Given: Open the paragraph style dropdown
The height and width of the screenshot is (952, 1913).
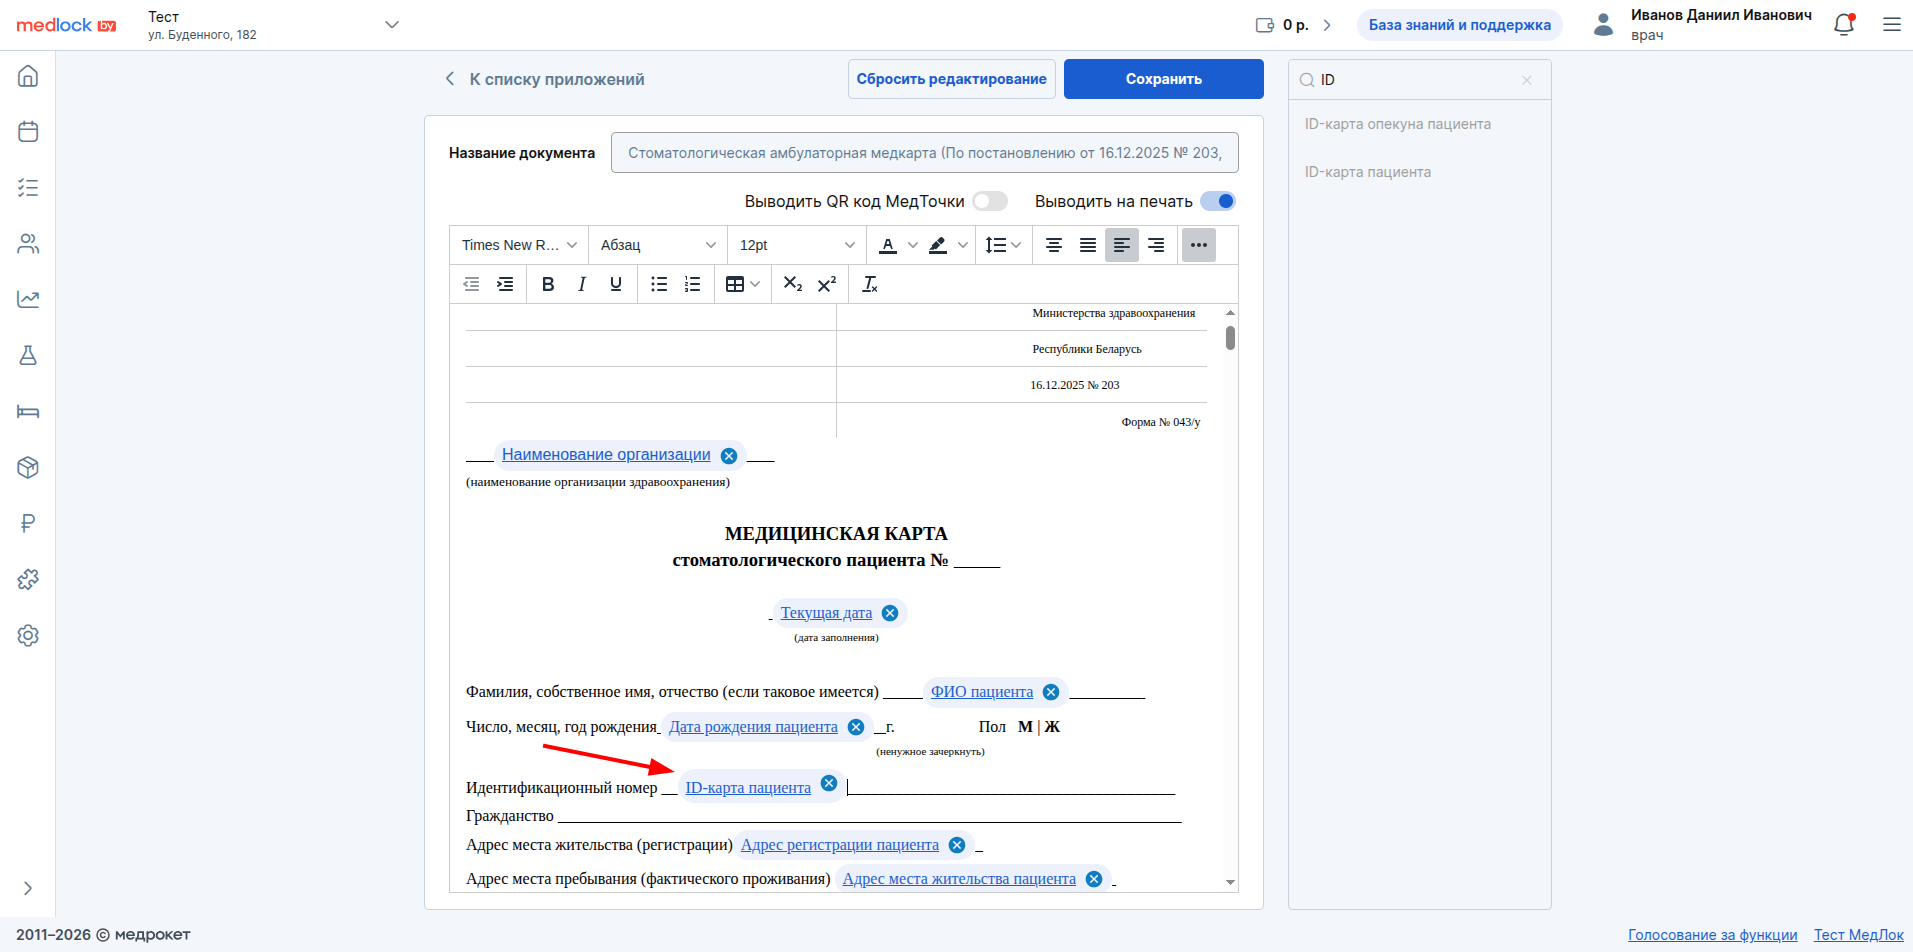Looking at the screenshot, I should click(658, 245).
